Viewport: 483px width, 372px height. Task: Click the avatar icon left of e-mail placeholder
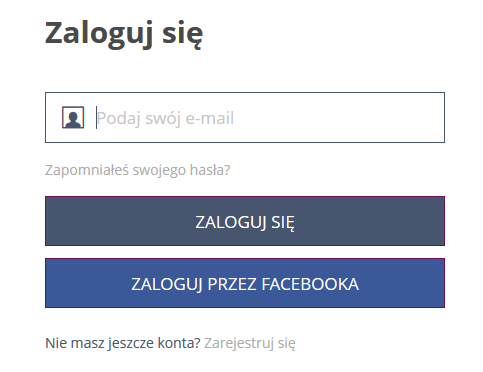[73, 118]
